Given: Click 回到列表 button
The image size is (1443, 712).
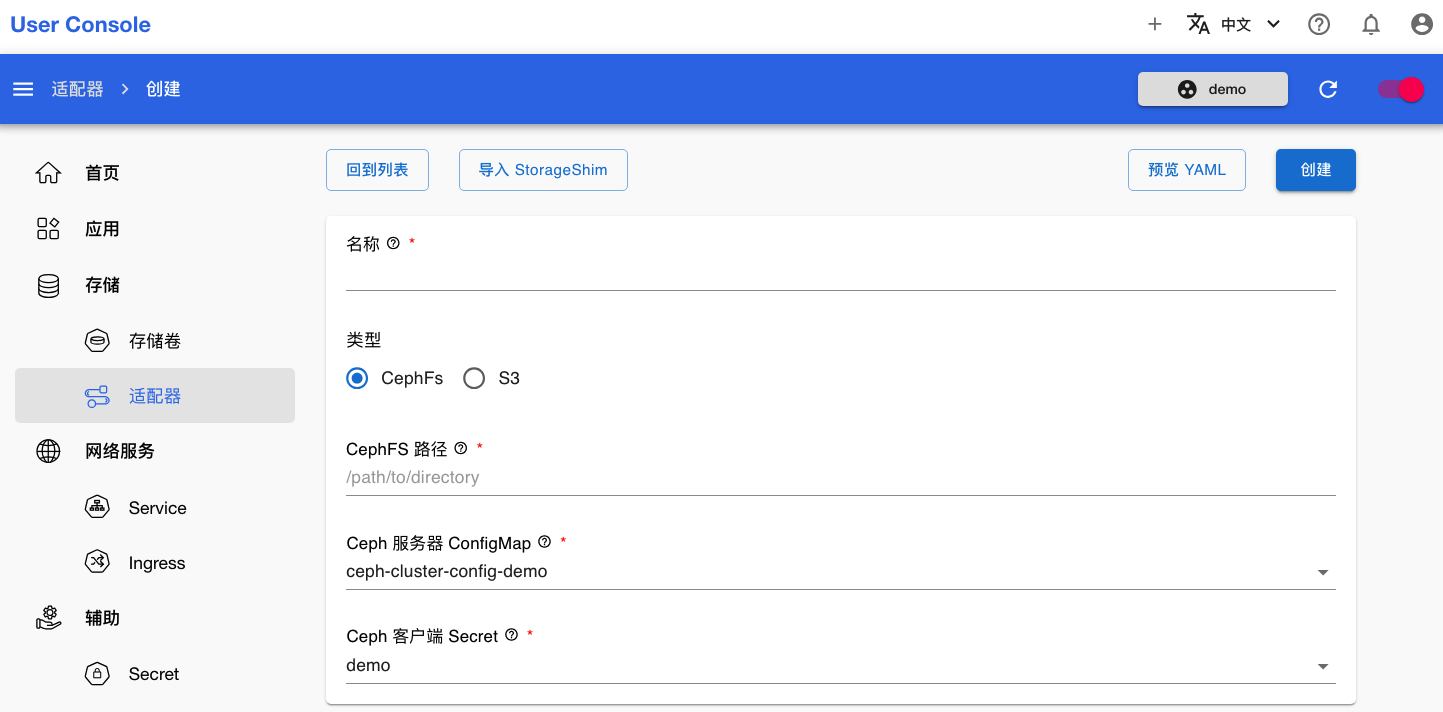Looking at the screenshot, I should [x=377, y=170].
